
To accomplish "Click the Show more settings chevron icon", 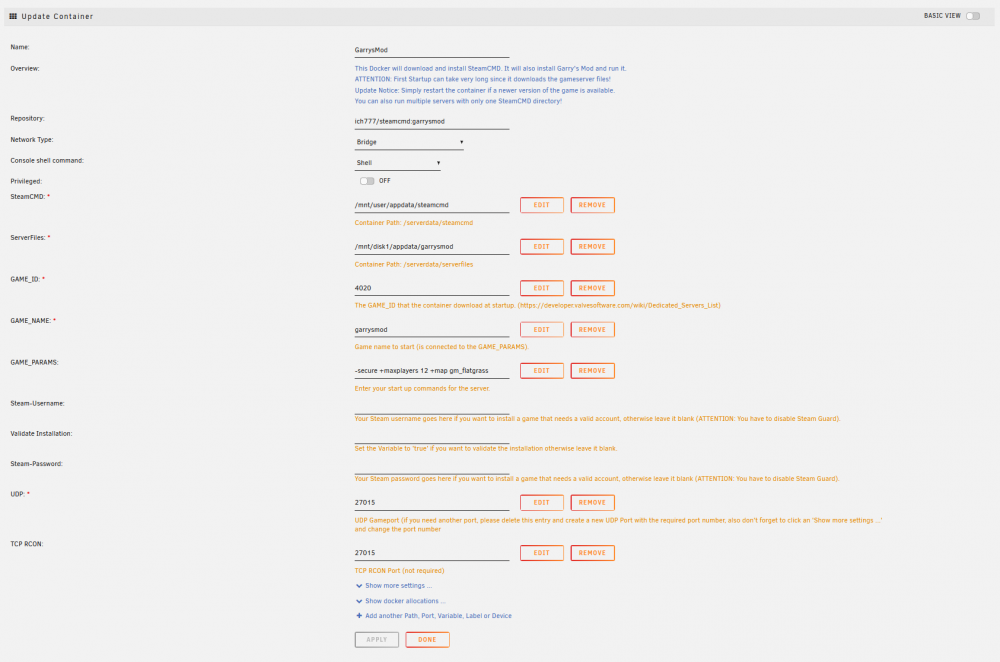I will [359, 586].
